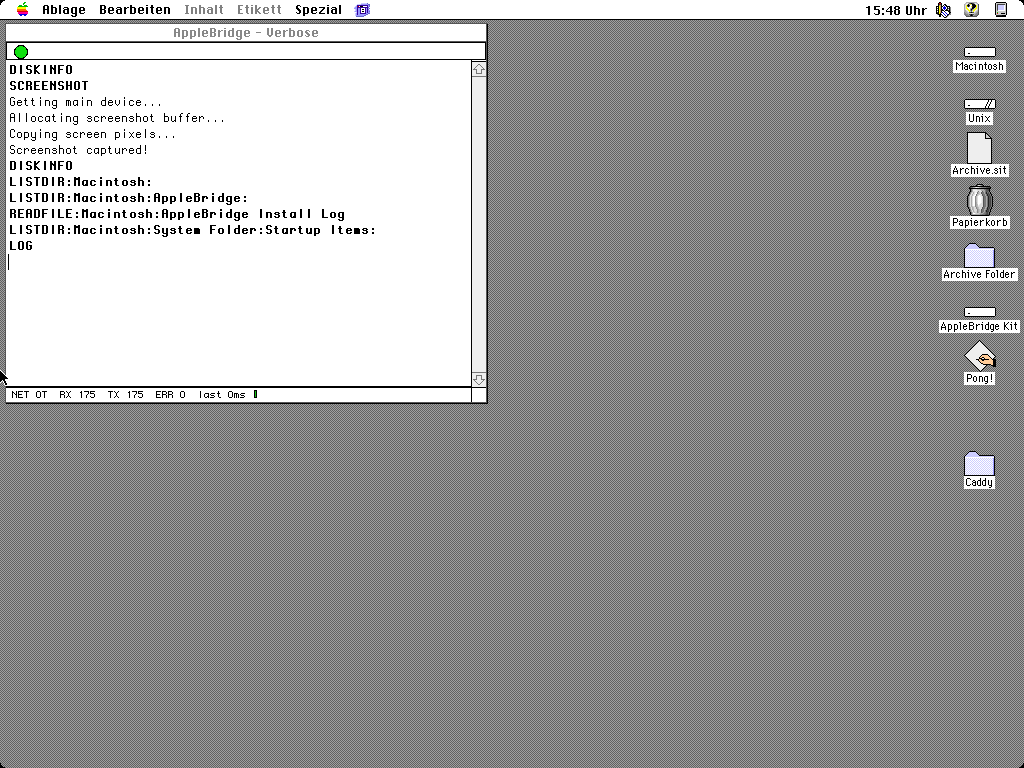This screenshot has width=1024, height=768.
Task: Click 'Screenshot captured!' line
Action: 78,150
